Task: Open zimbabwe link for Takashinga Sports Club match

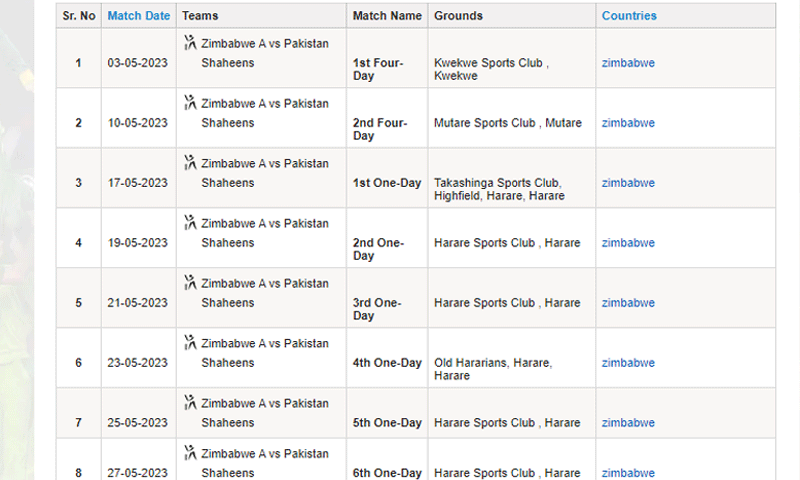Action: (x=628, y=183)
